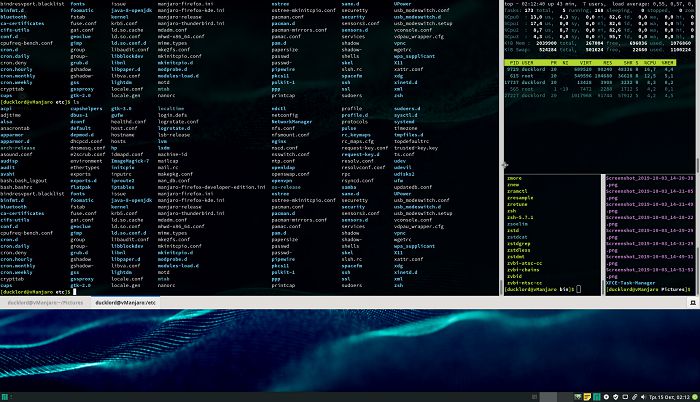
Task: Click the paperclip clipboard tray icon
Action: click(634, 397)
